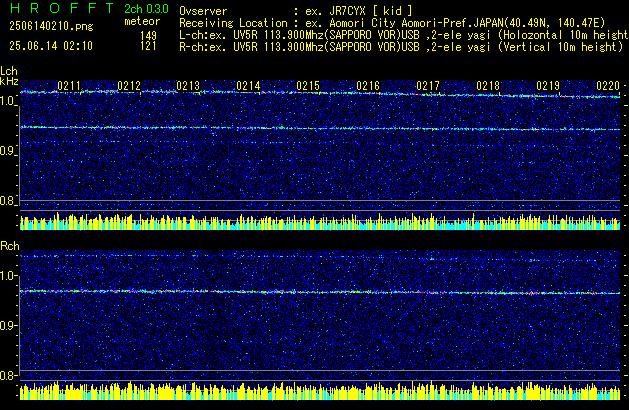Click the Rch yellow signal-level bar graph
Screen dimensions: 629x410
tap(320, 391)
